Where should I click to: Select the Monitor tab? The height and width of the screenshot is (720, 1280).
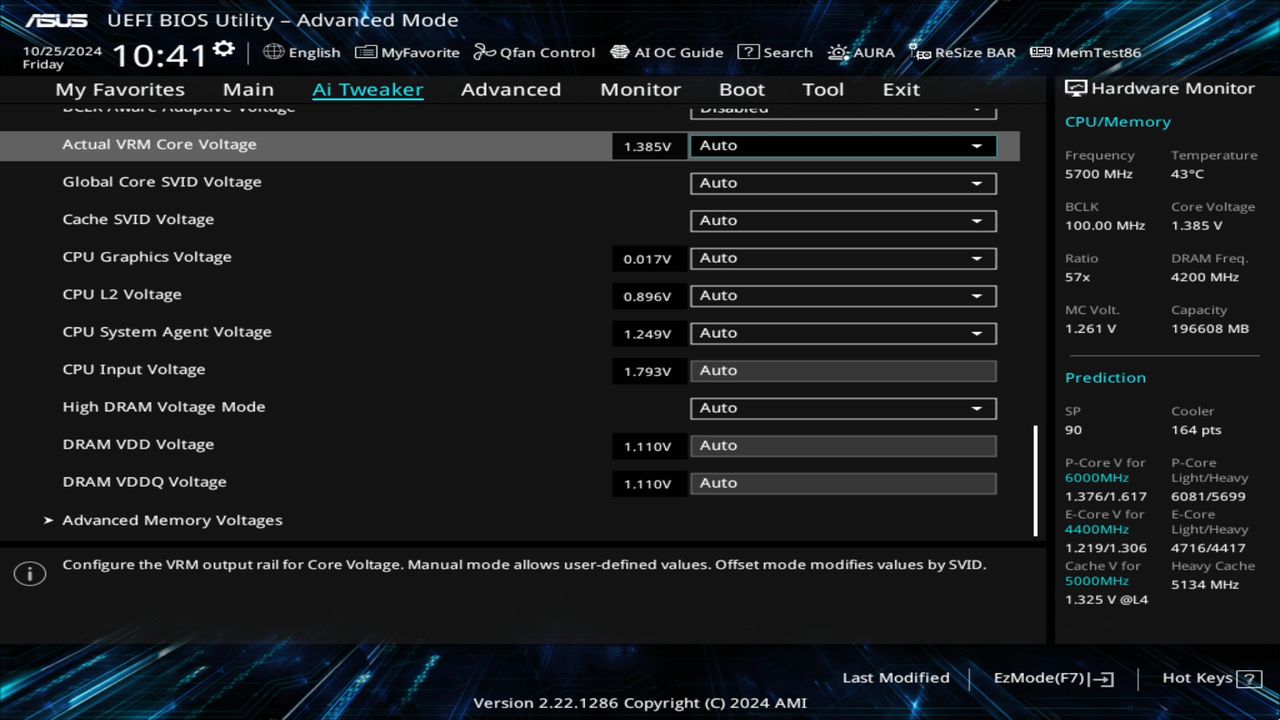coord(640,89)
